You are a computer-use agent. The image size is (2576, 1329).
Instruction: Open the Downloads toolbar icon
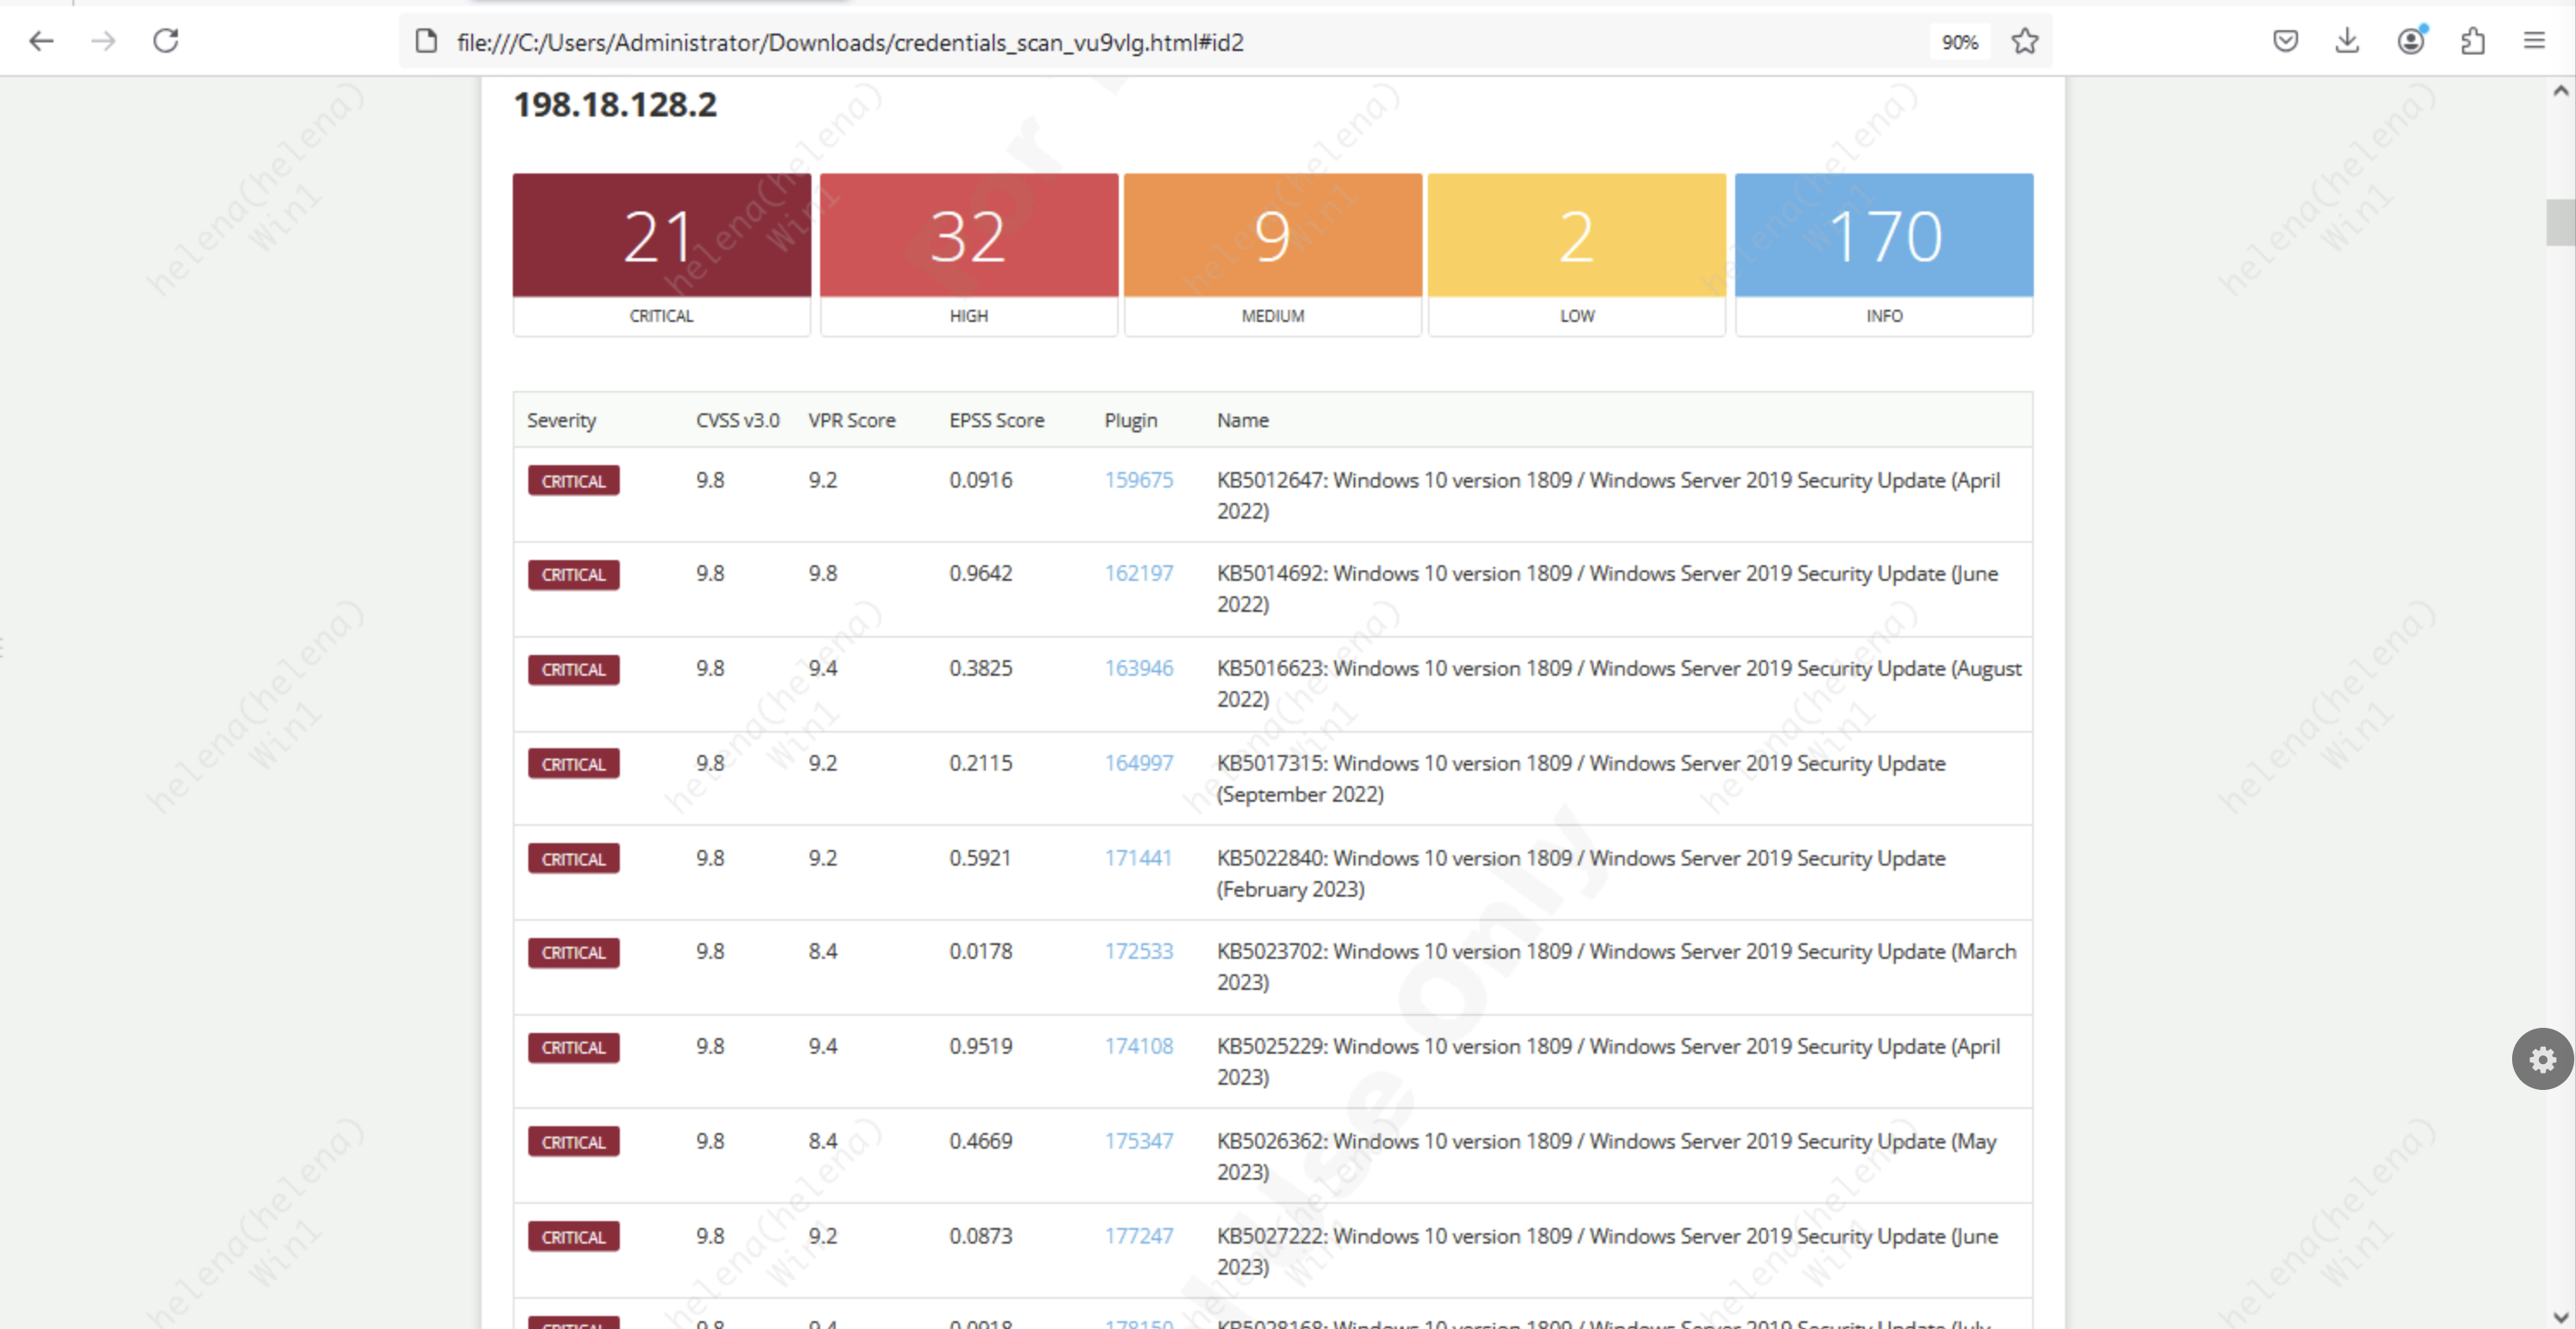tap(2347, 41)
